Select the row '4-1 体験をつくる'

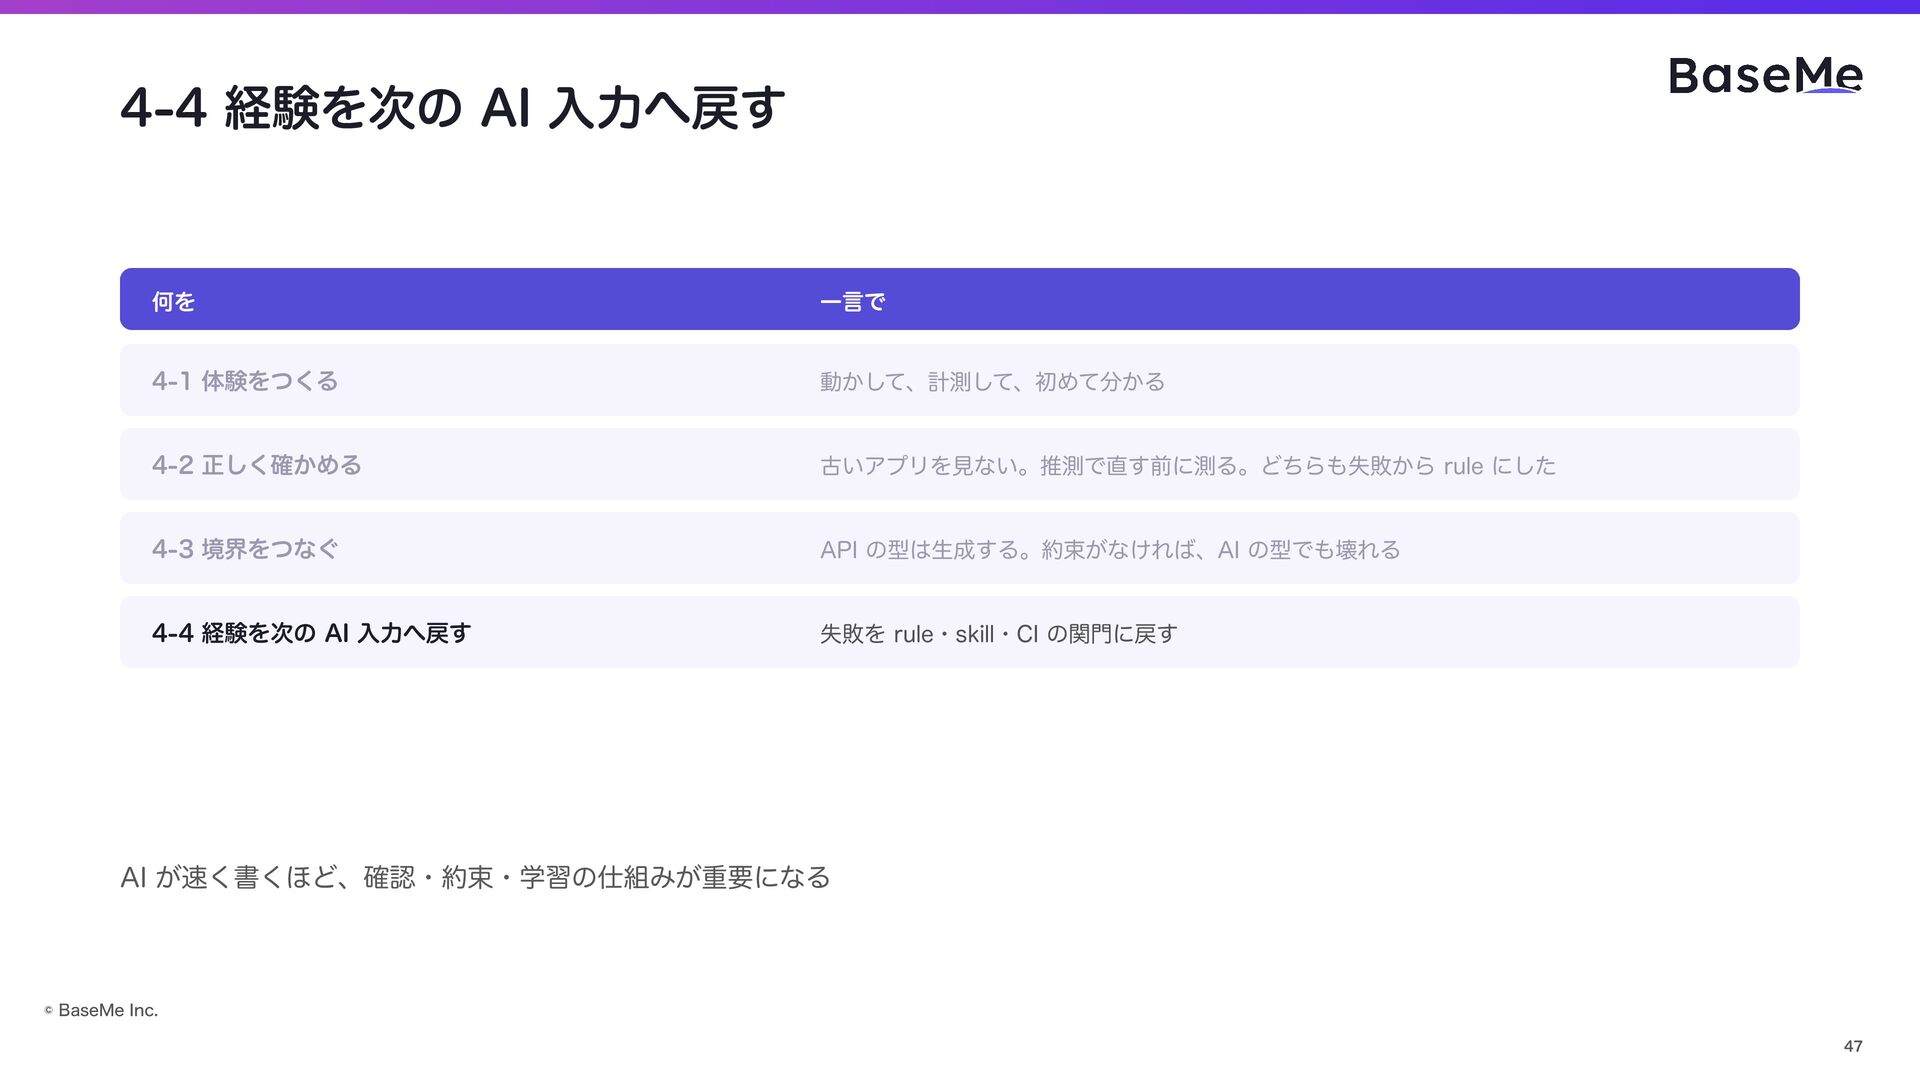click(960, 380)
